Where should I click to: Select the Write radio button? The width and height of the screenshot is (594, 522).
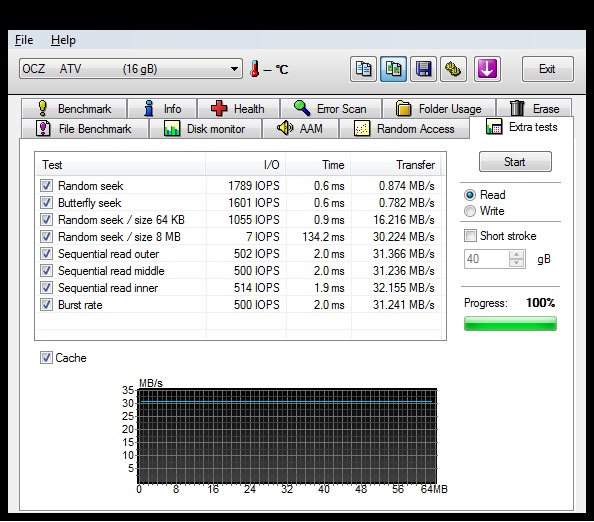tap(470, 211)
